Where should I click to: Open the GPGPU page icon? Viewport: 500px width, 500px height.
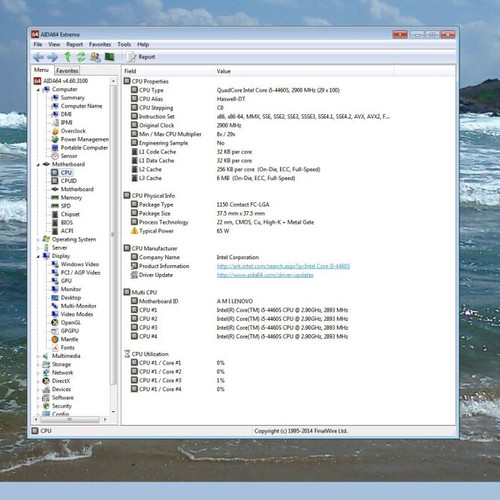coord(55,331)
